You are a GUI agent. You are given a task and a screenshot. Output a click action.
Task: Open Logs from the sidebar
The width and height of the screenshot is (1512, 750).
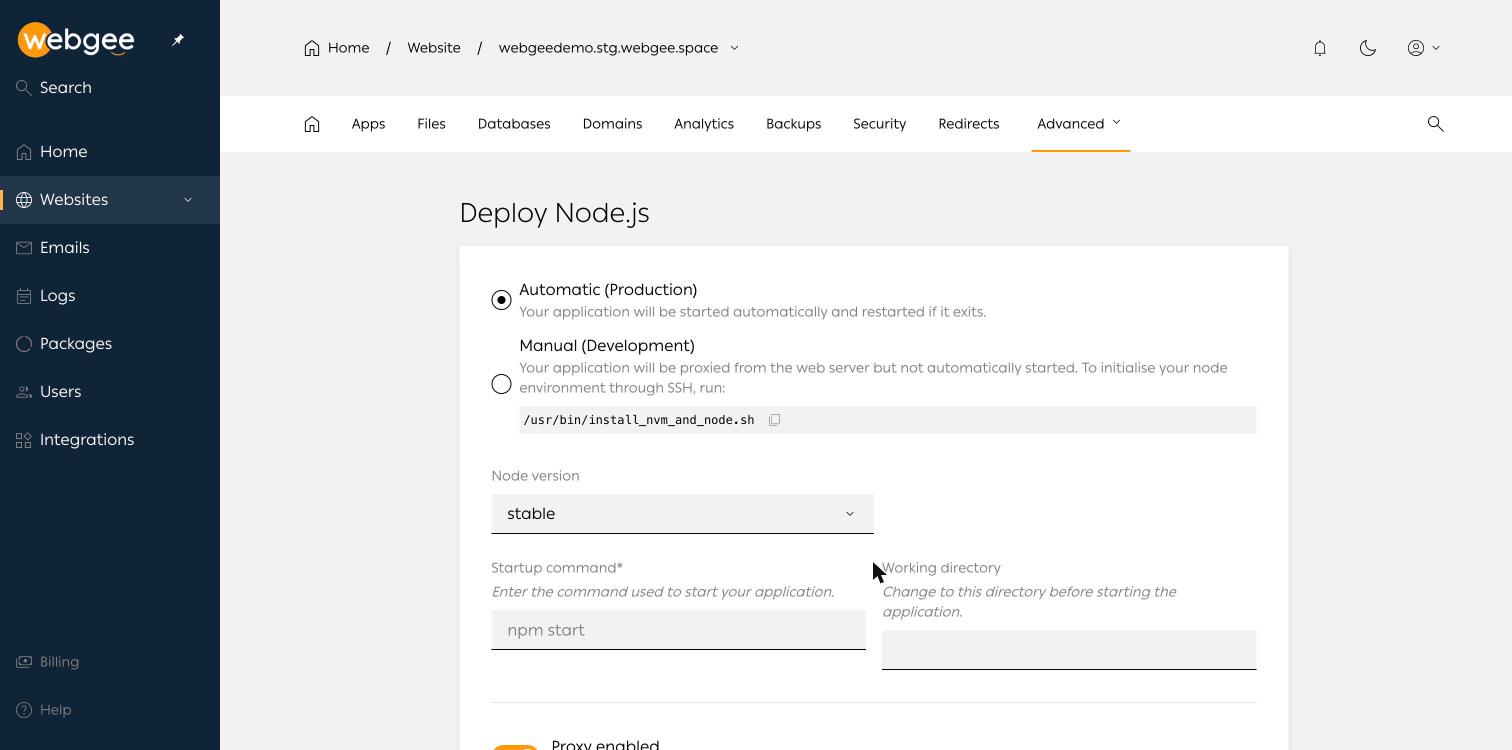point(58,296)
